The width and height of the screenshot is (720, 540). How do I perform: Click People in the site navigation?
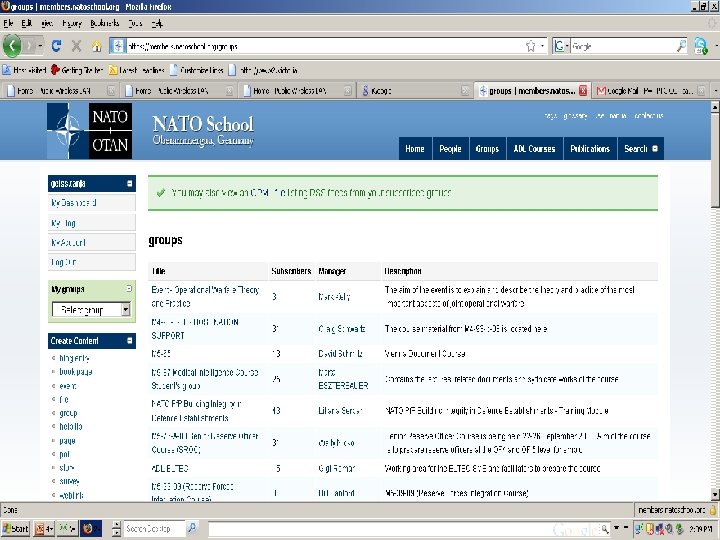pos(450,148)
